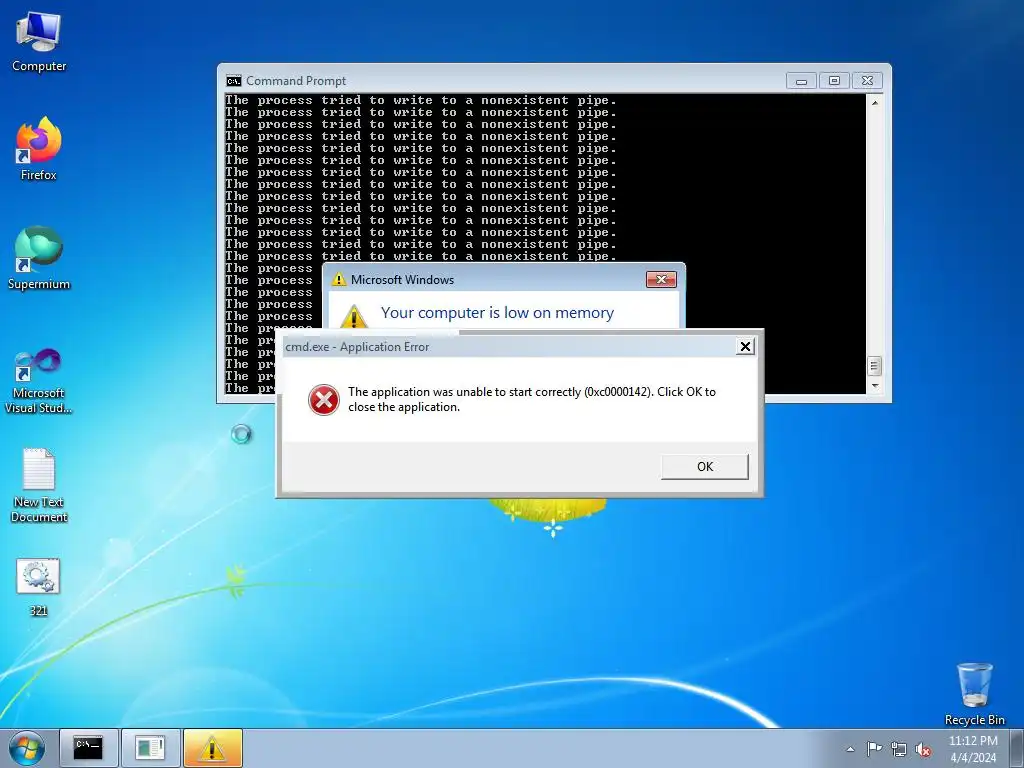Click the network tray icon
This screenshot has height=768, width=1024.
tap(899, 749)
